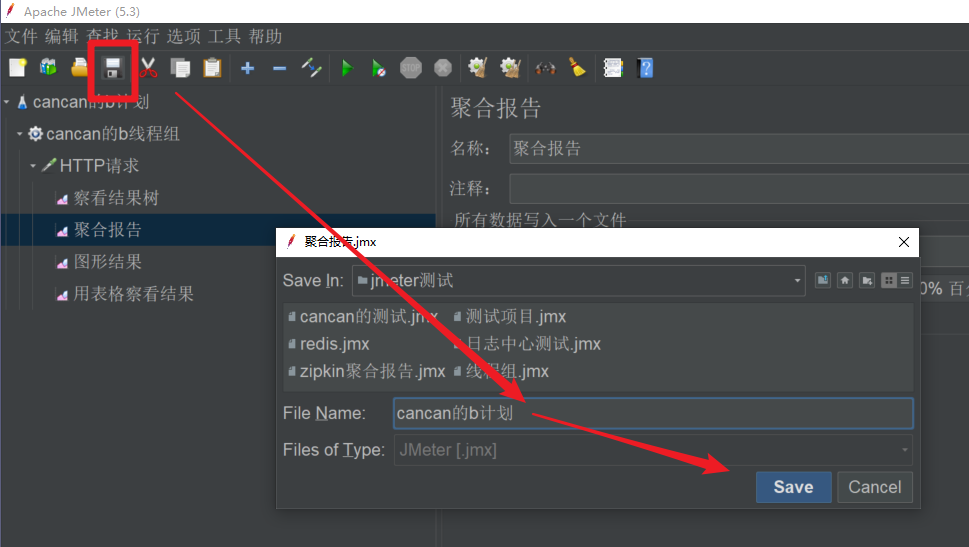Select file 测试项目.jmx in dialog
The width and height of the screenshot is (969, 547).
510,316
